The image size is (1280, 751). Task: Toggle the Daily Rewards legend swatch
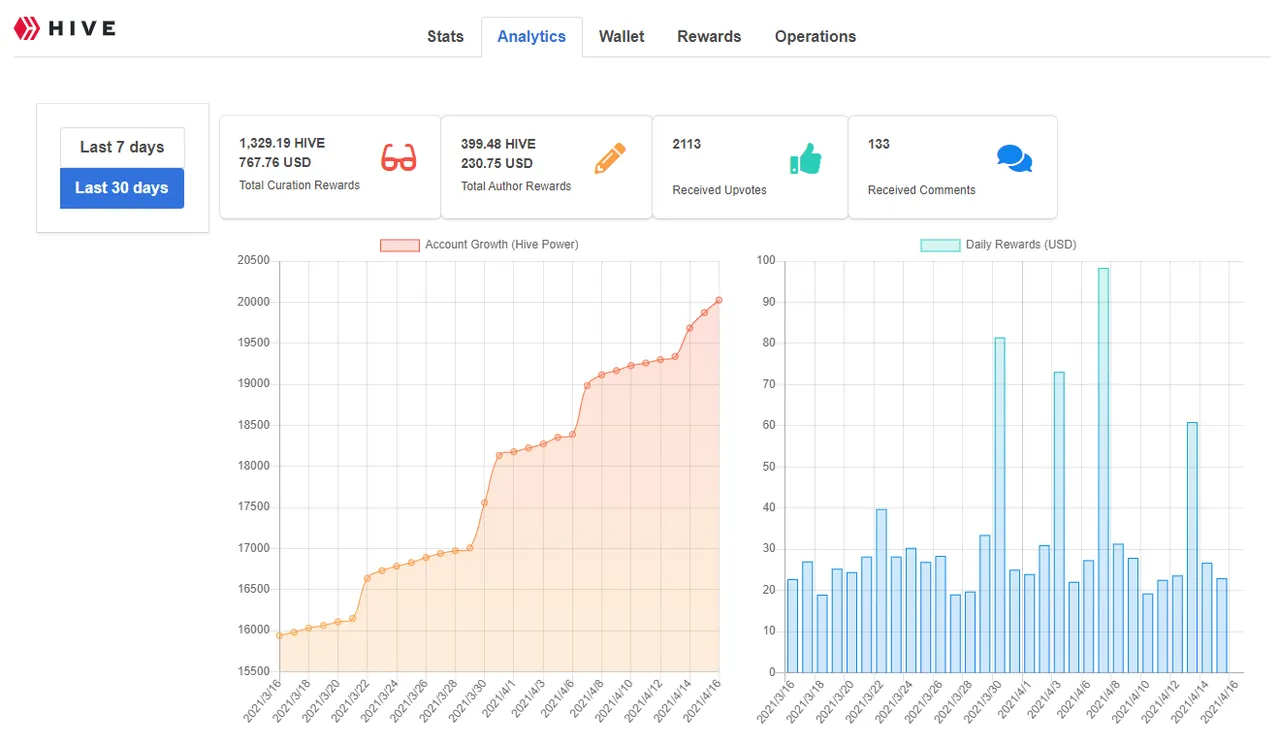pyautogui.click(x=940, y=245)
